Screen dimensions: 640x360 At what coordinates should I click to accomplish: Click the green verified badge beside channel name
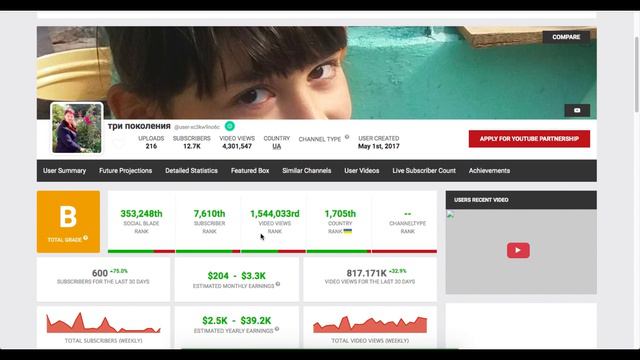point(230,126)
